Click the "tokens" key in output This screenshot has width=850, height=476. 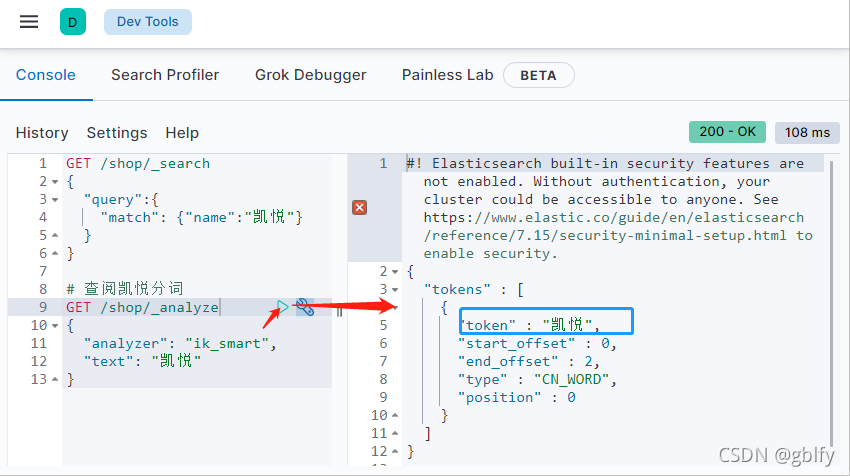click(457, 290)
